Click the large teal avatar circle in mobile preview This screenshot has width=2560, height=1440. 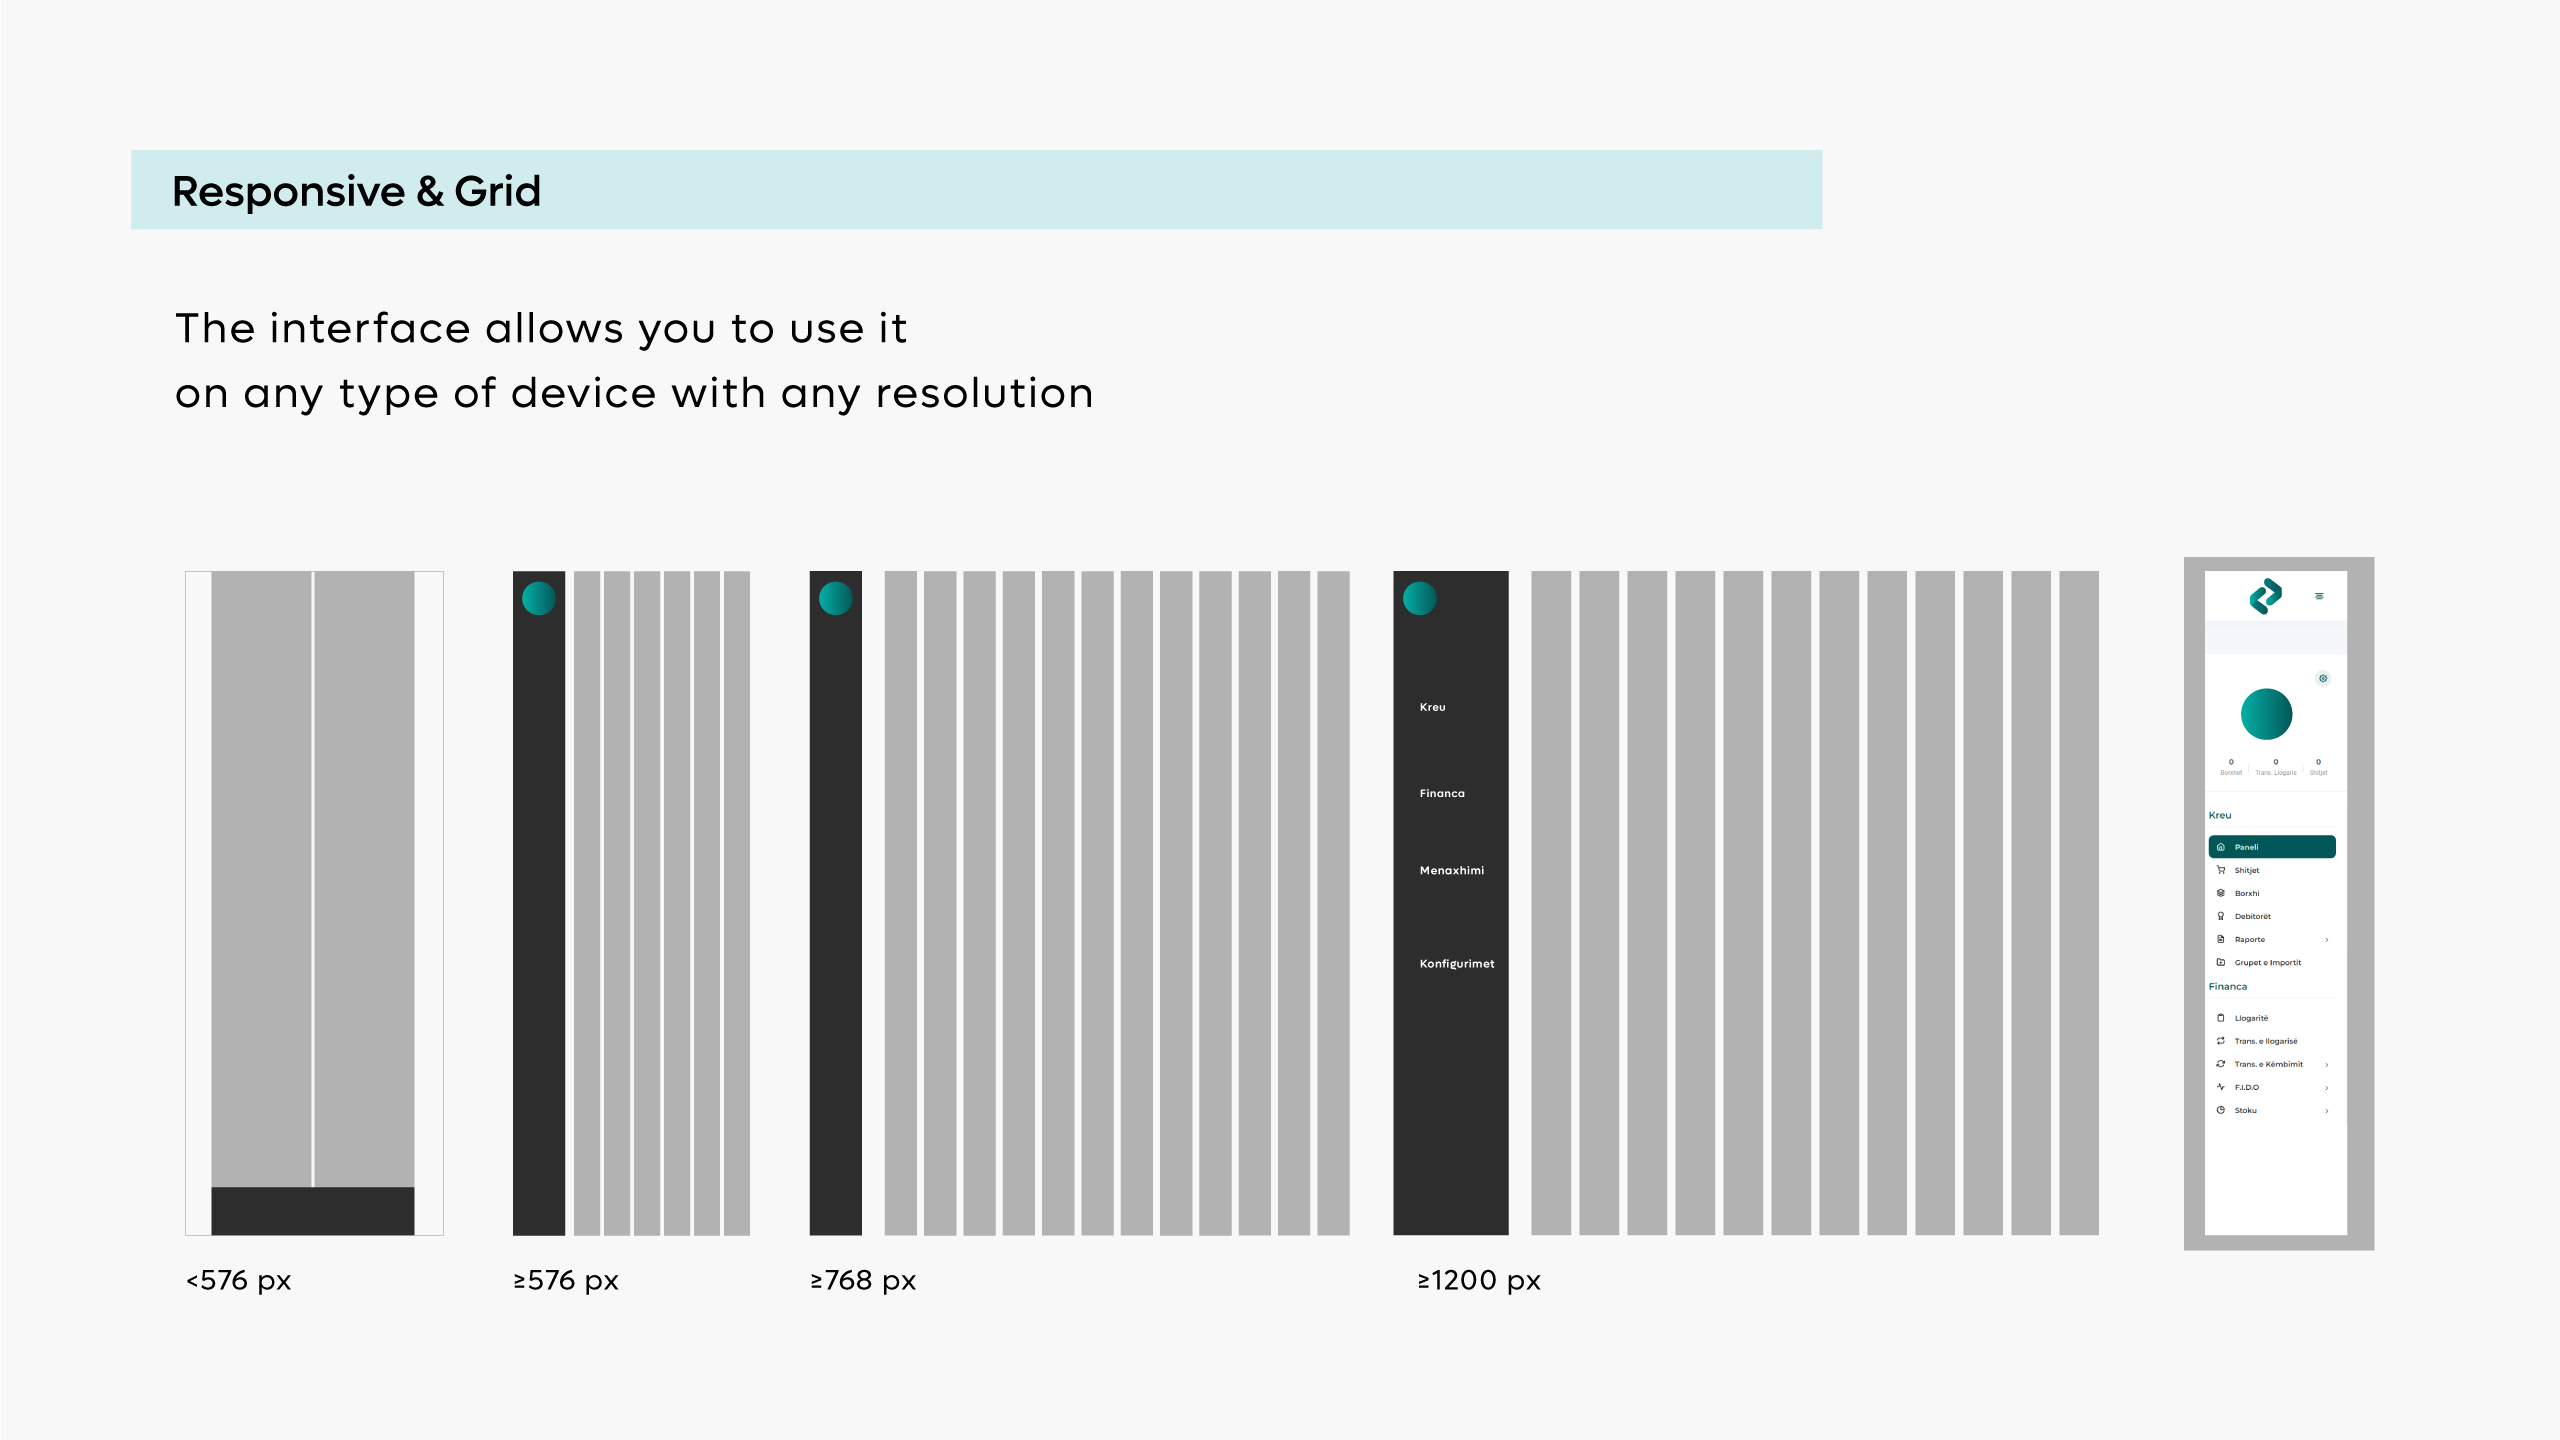click(2266, 714)
